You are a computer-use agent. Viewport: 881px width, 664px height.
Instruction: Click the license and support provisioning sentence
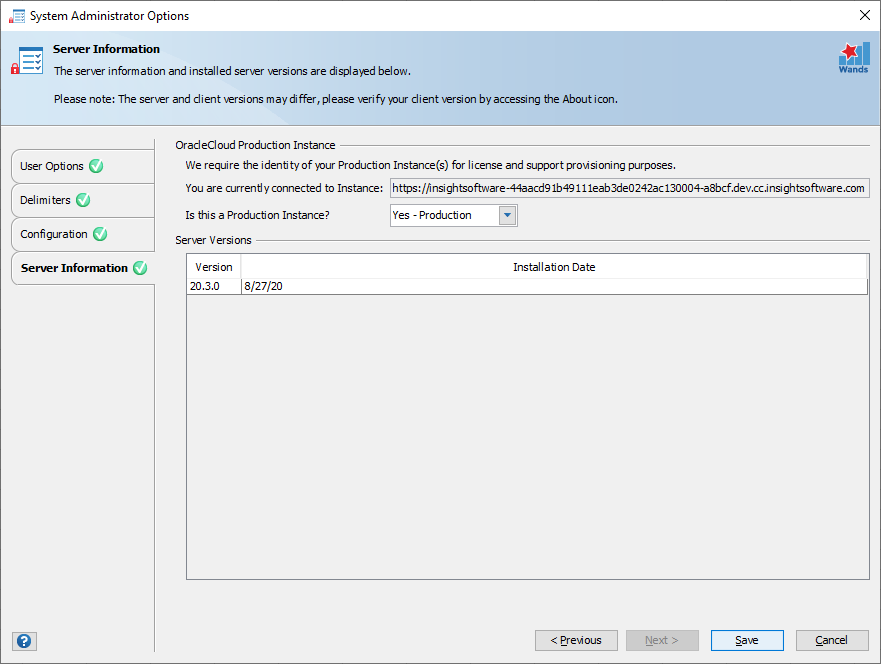point(430,165)
